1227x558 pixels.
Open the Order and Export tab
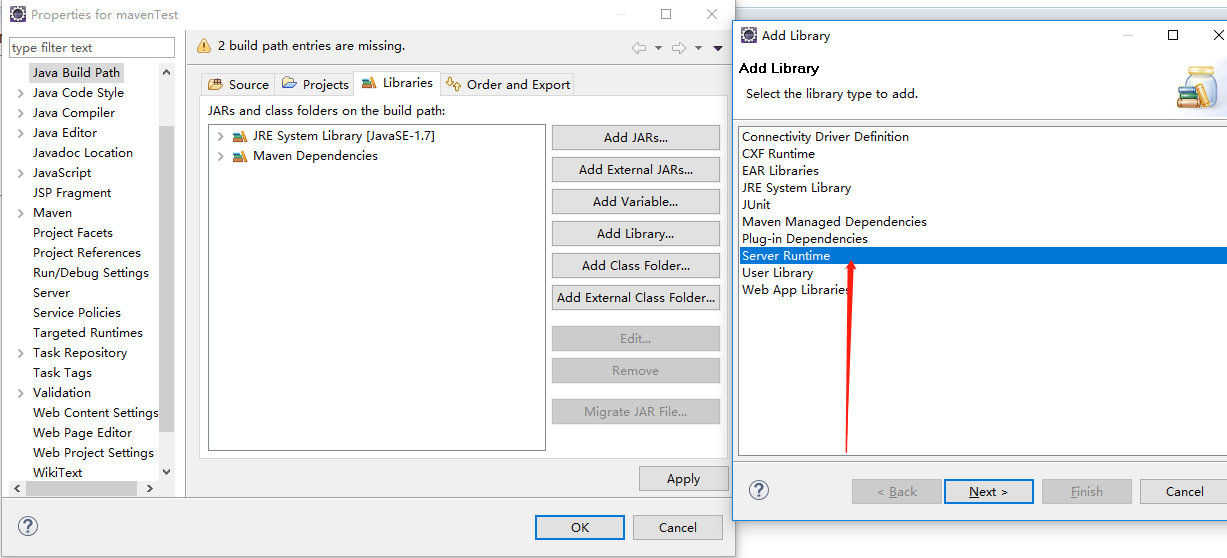(x=508, y=84)
